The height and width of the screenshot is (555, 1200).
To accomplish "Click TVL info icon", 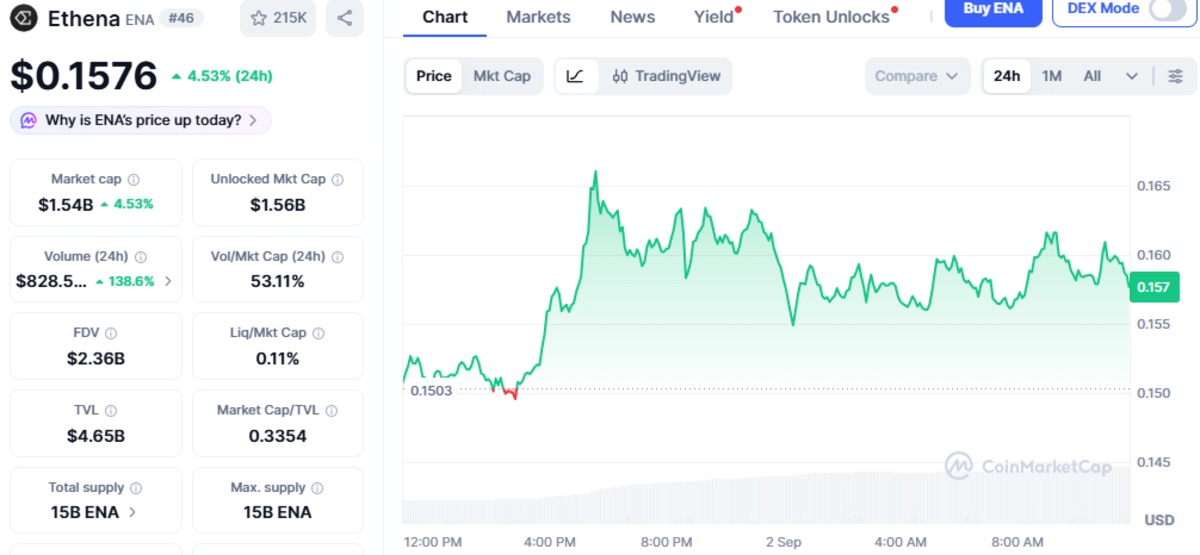I will coord(111,411).
